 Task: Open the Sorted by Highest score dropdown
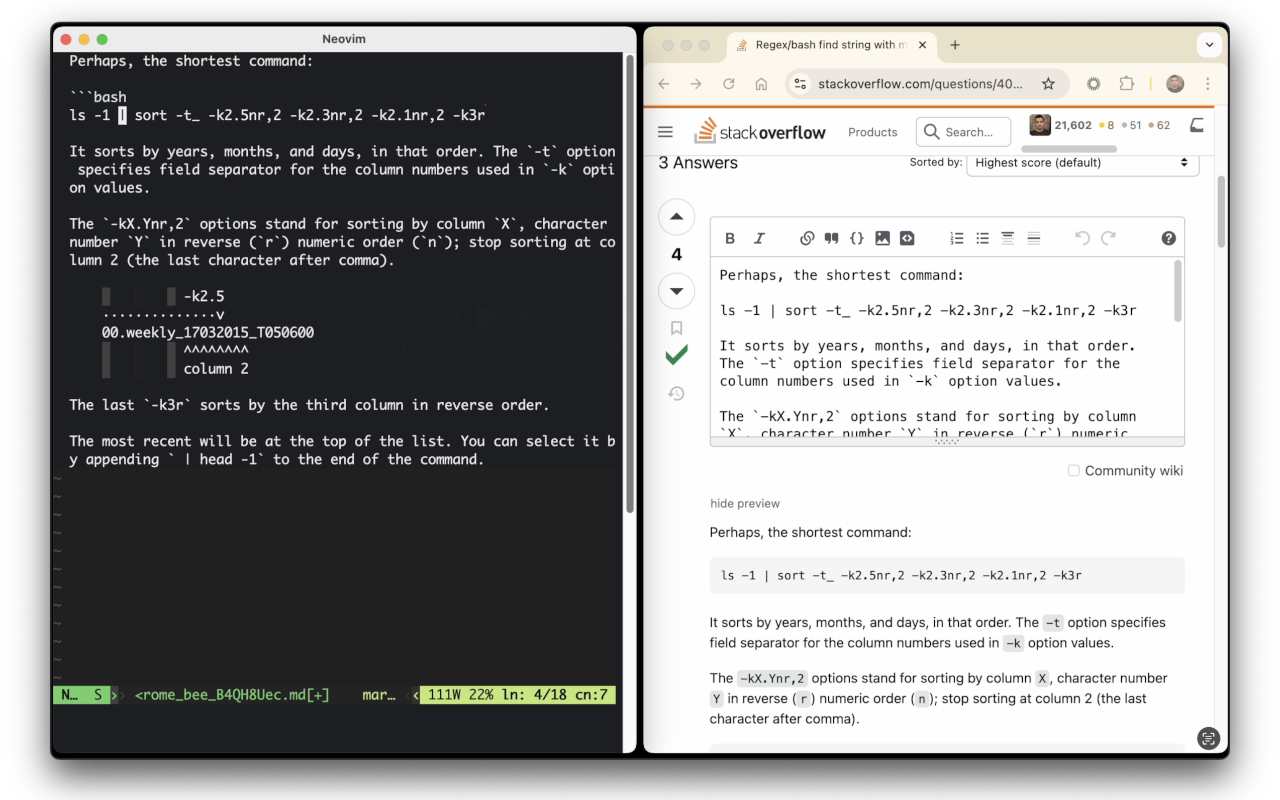pos(1082,162)
